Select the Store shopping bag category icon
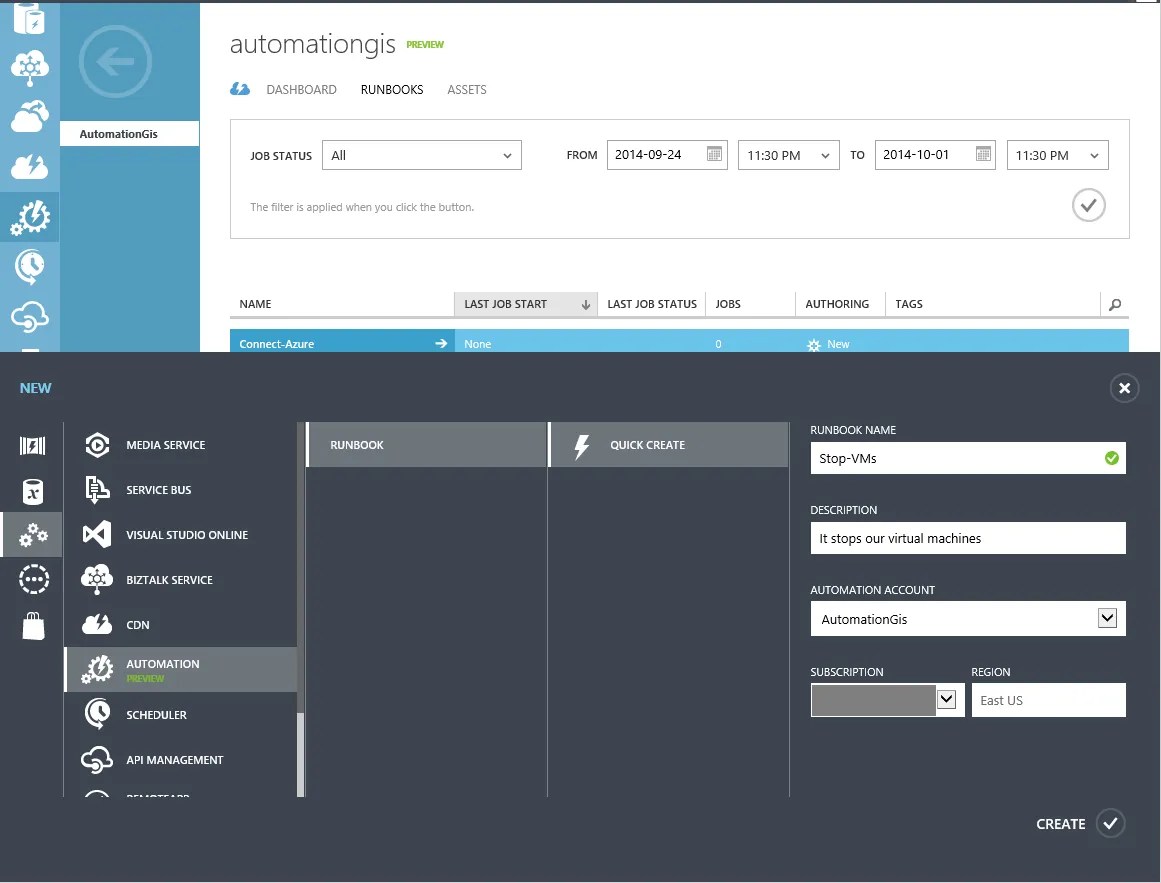The image size is (1161, 883). [x=33, y=625]
